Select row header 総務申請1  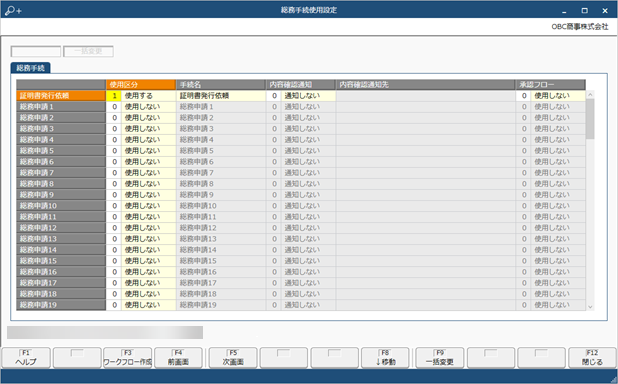61,106
